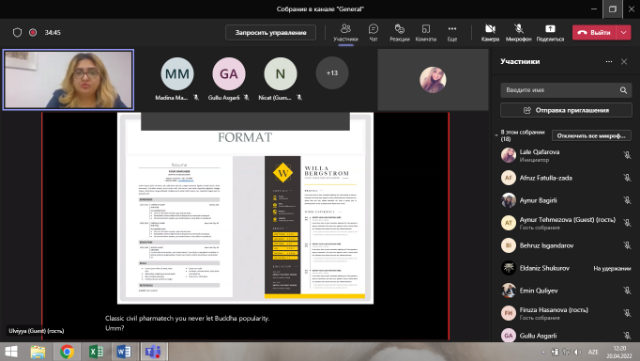Click mic icon next to Firuza Hasanova
This screenshot has height=361, width=640.
[x=627, y=313]
